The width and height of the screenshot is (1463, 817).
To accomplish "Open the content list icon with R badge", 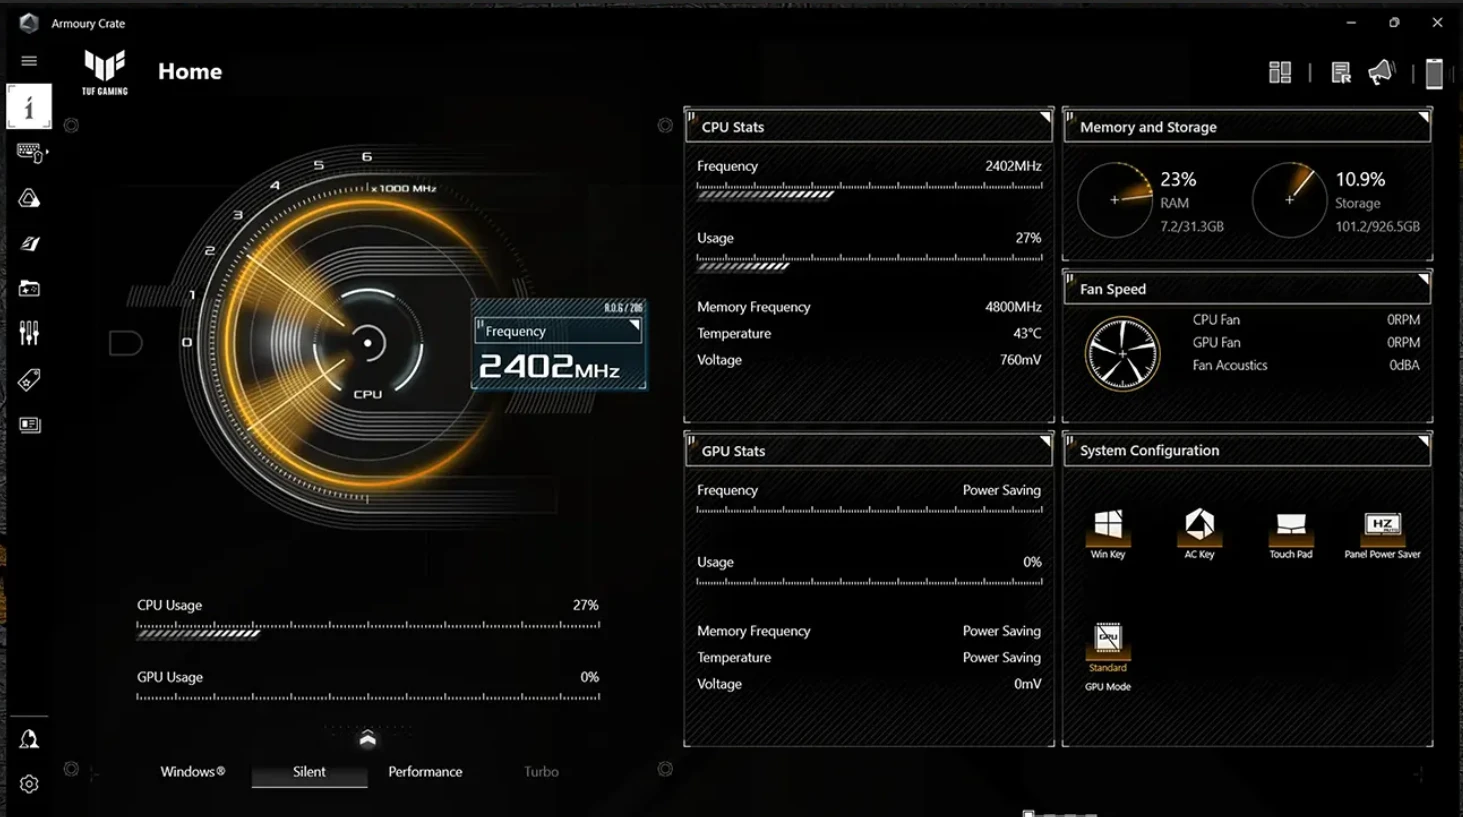I will pyautogui.click(x=1341, y=72).
